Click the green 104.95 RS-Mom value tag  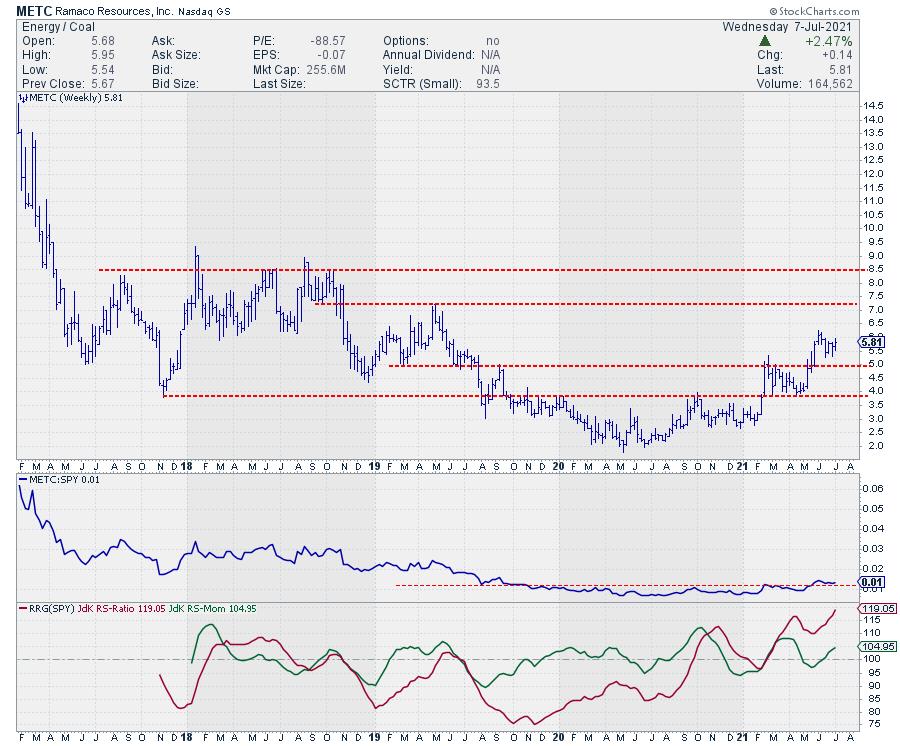(873, 646)
